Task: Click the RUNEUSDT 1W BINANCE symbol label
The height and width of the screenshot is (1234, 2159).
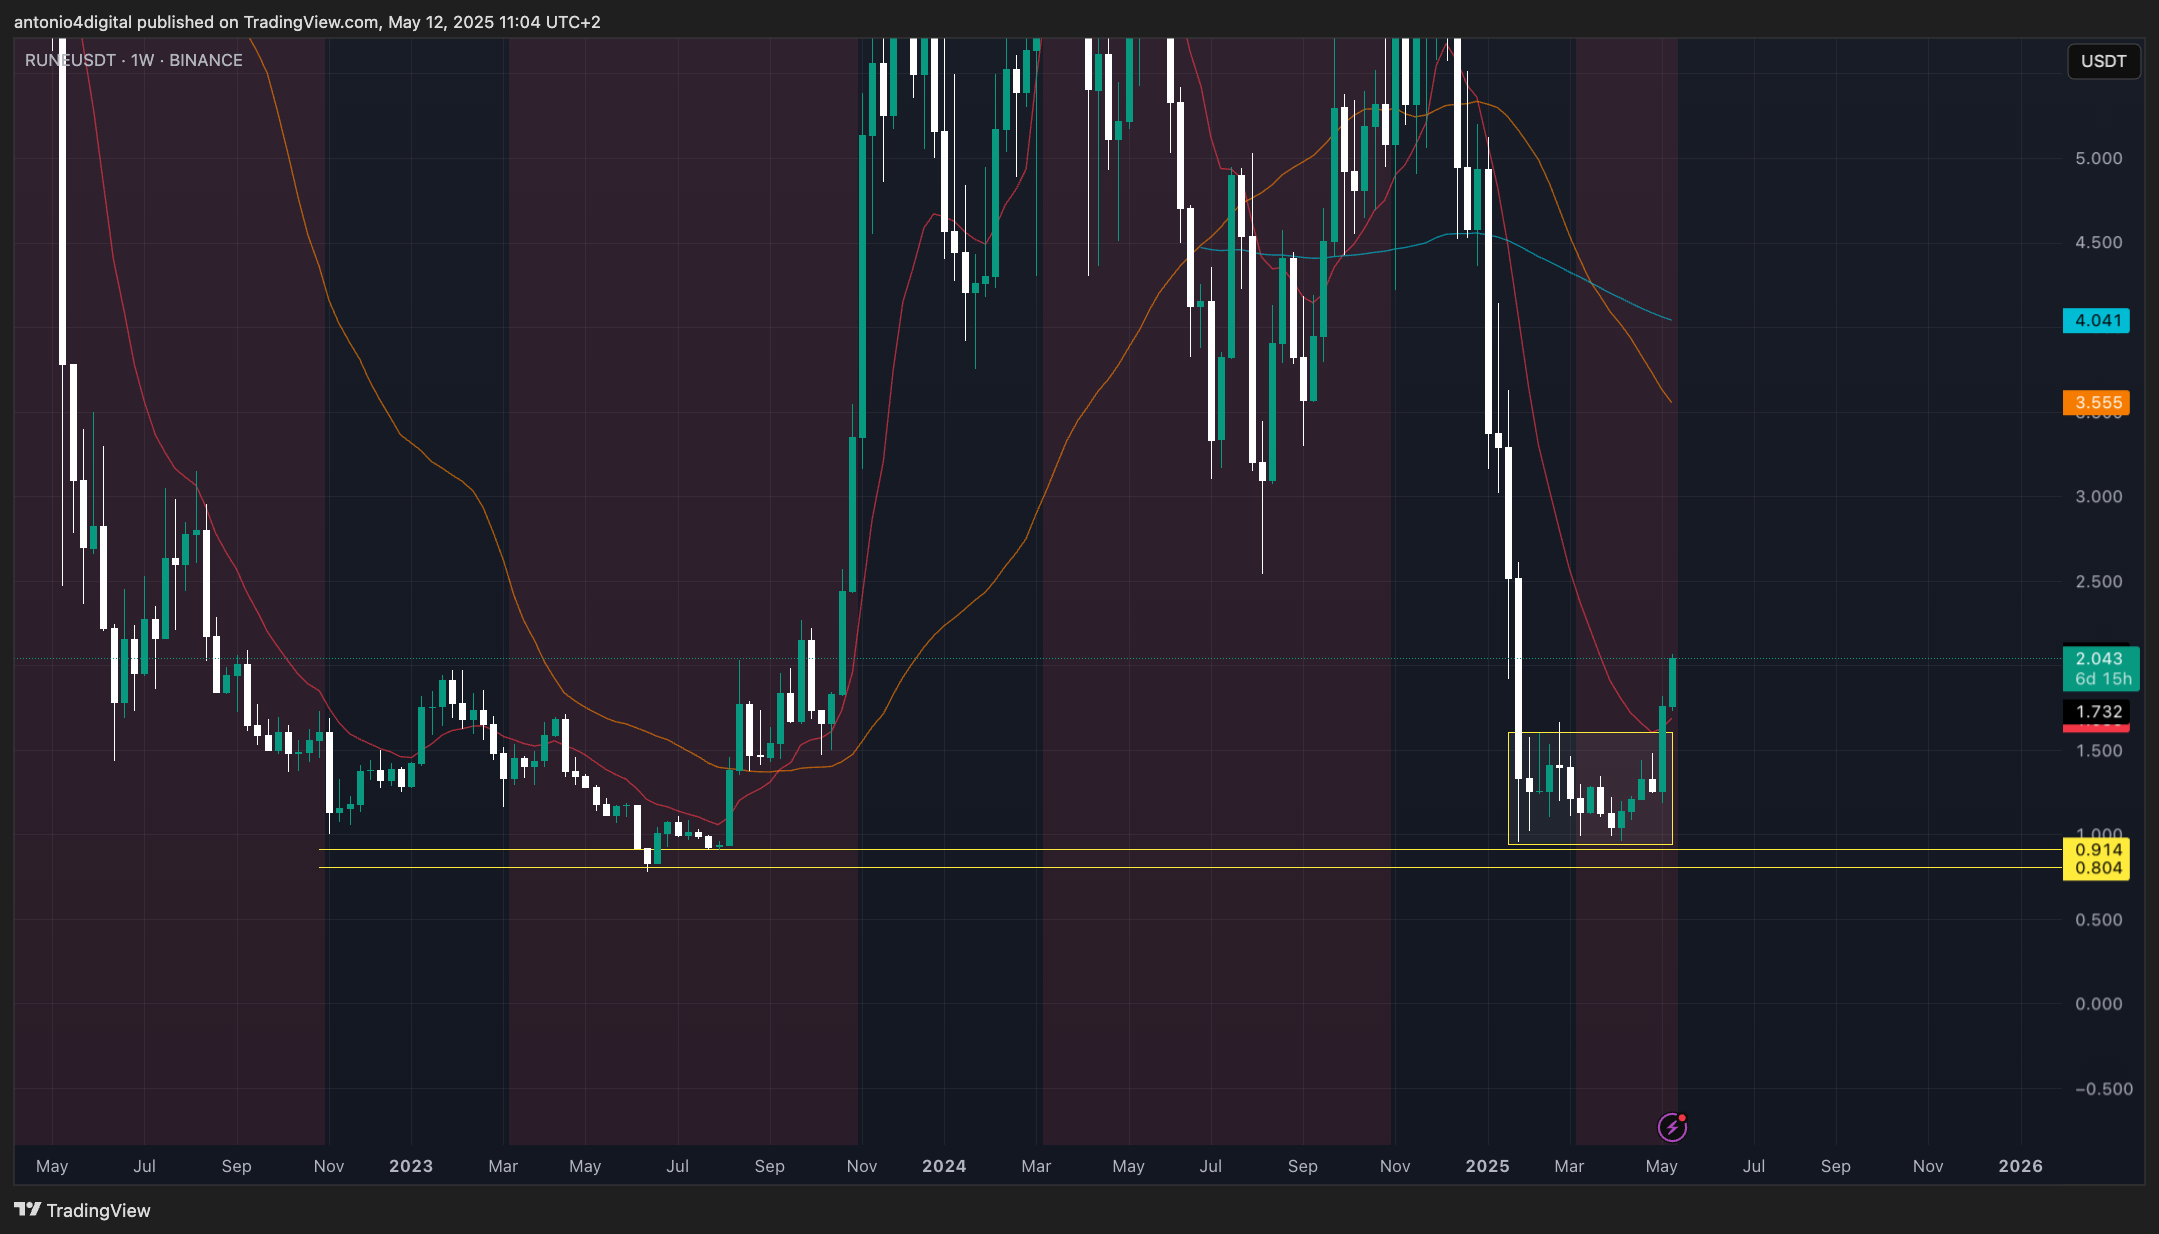Action: pyautogui.click(x=134, y=60)
